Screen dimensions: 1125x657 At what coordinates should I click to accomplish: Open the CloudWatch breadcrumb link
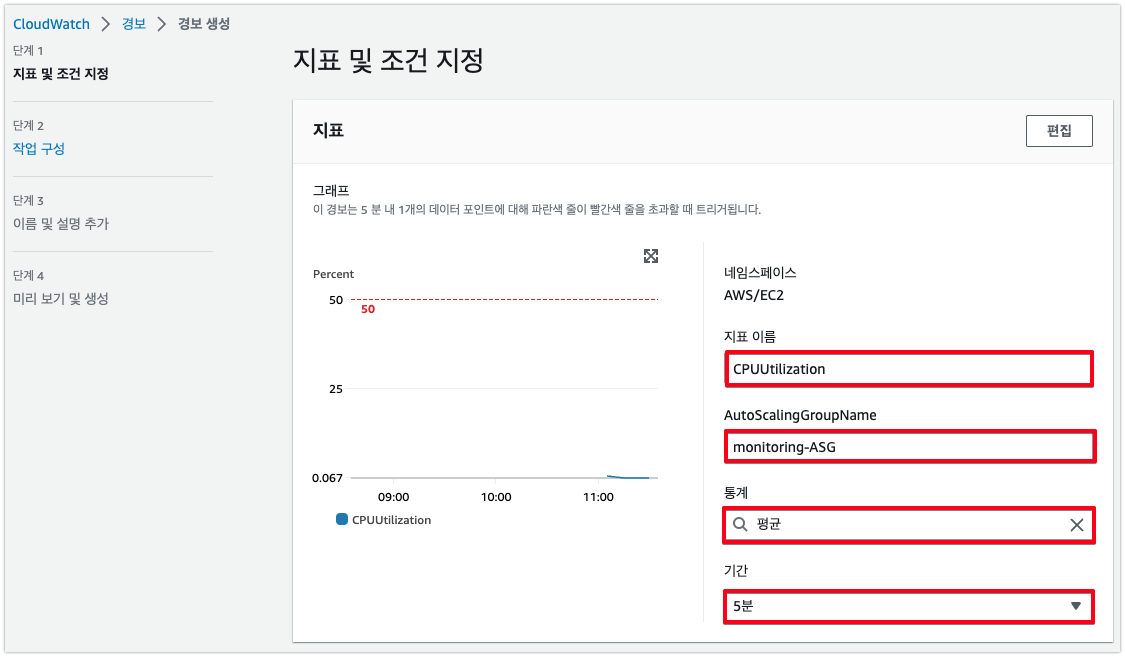coord(51,24)
